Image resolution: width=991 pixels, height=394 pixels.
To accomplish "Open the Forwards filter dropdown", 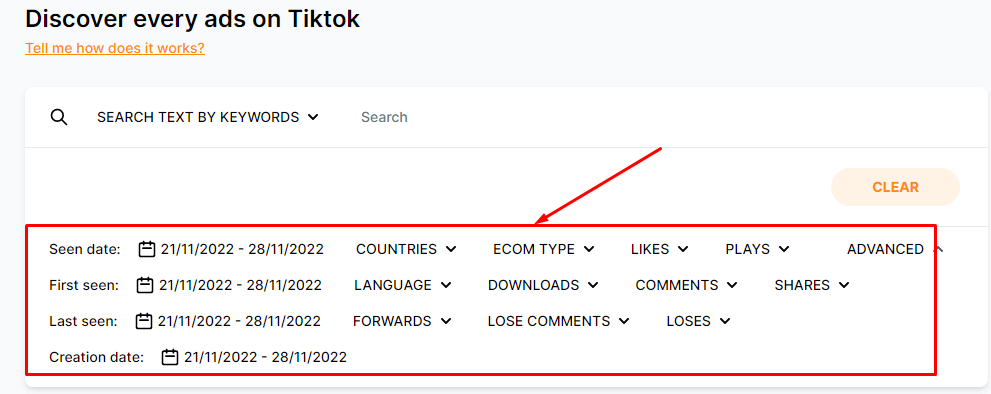I will [x=403, y=321].
